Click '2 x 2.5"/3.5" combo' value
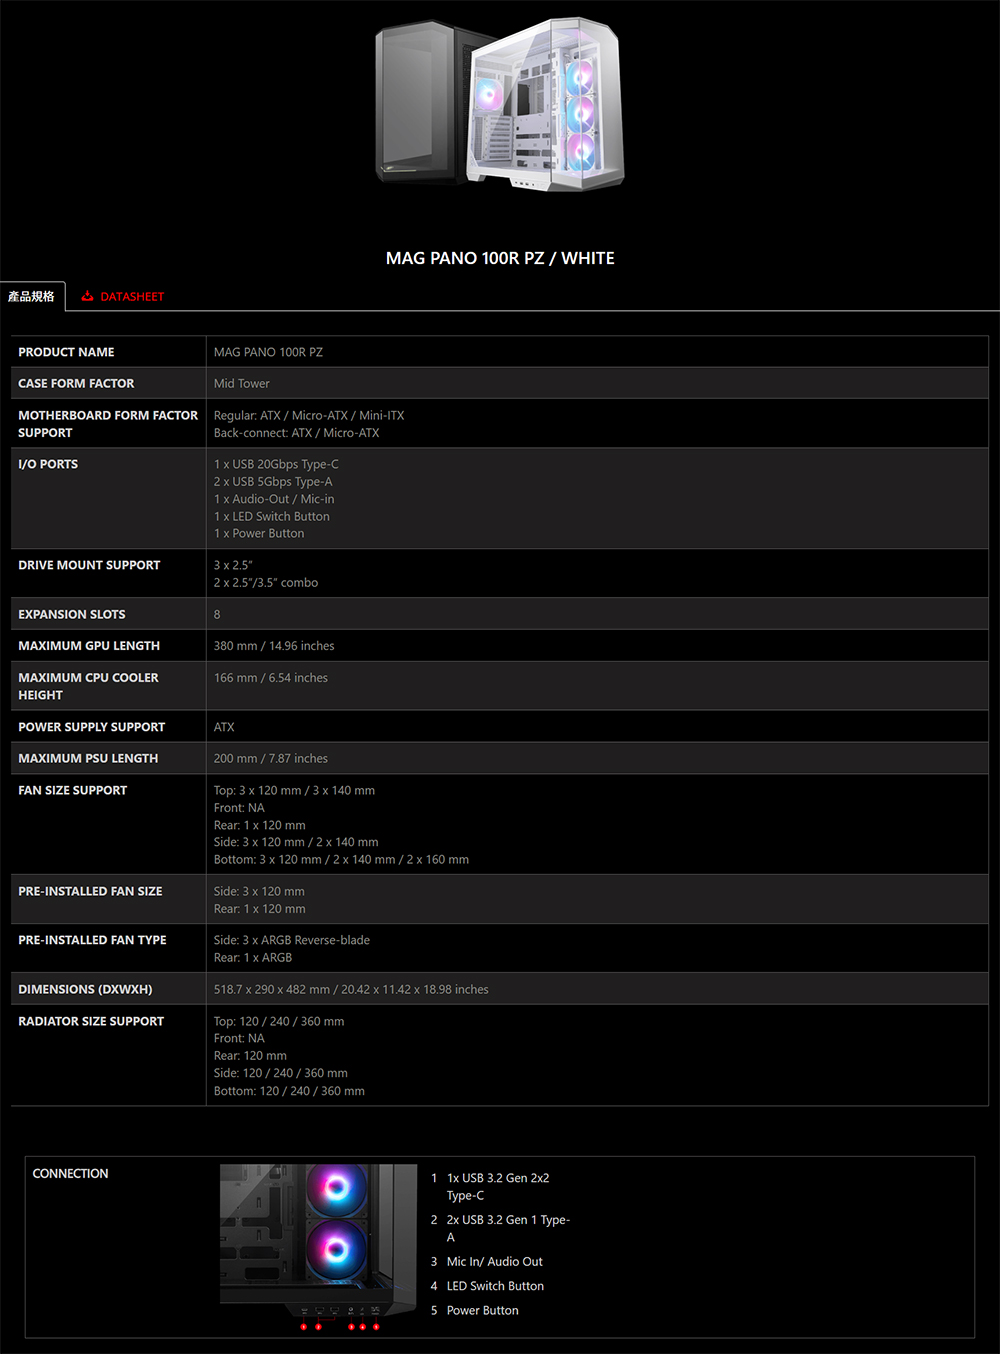The width and height of the screenshot is (1000, 1354). coord(266,583)
